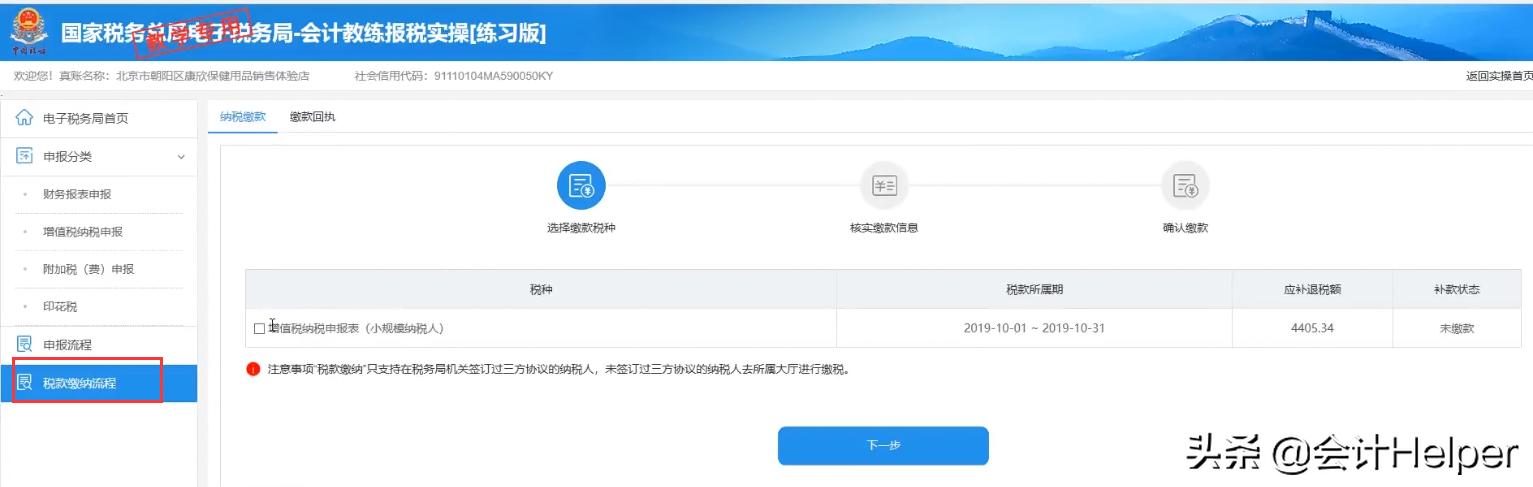
Task: Click the 社会信用代码 91110104MA590050KY text
Action: coord(453,76)
